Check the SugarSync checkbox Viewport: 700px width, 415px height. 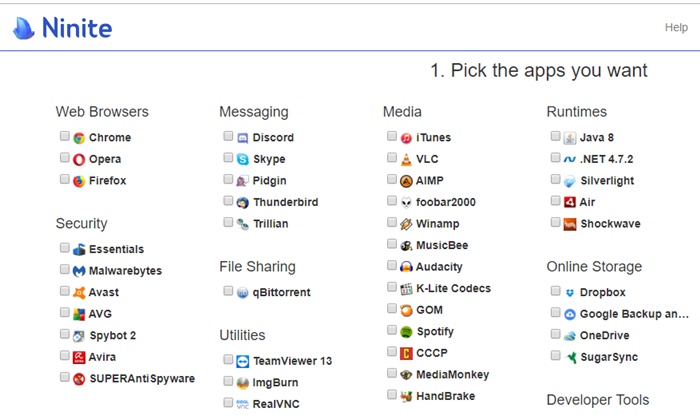[x=555, y=355]
